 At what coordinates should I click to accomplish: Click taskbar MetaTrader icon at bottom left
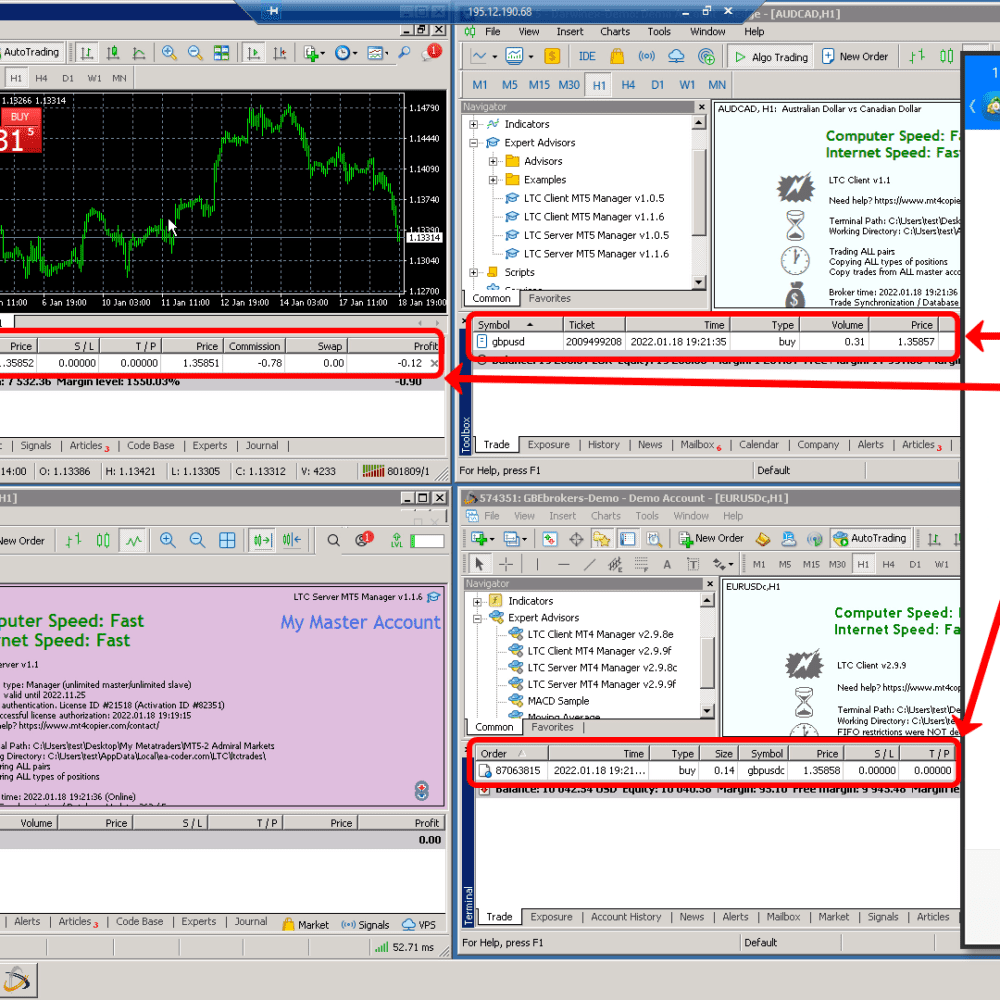pos(18,980)
